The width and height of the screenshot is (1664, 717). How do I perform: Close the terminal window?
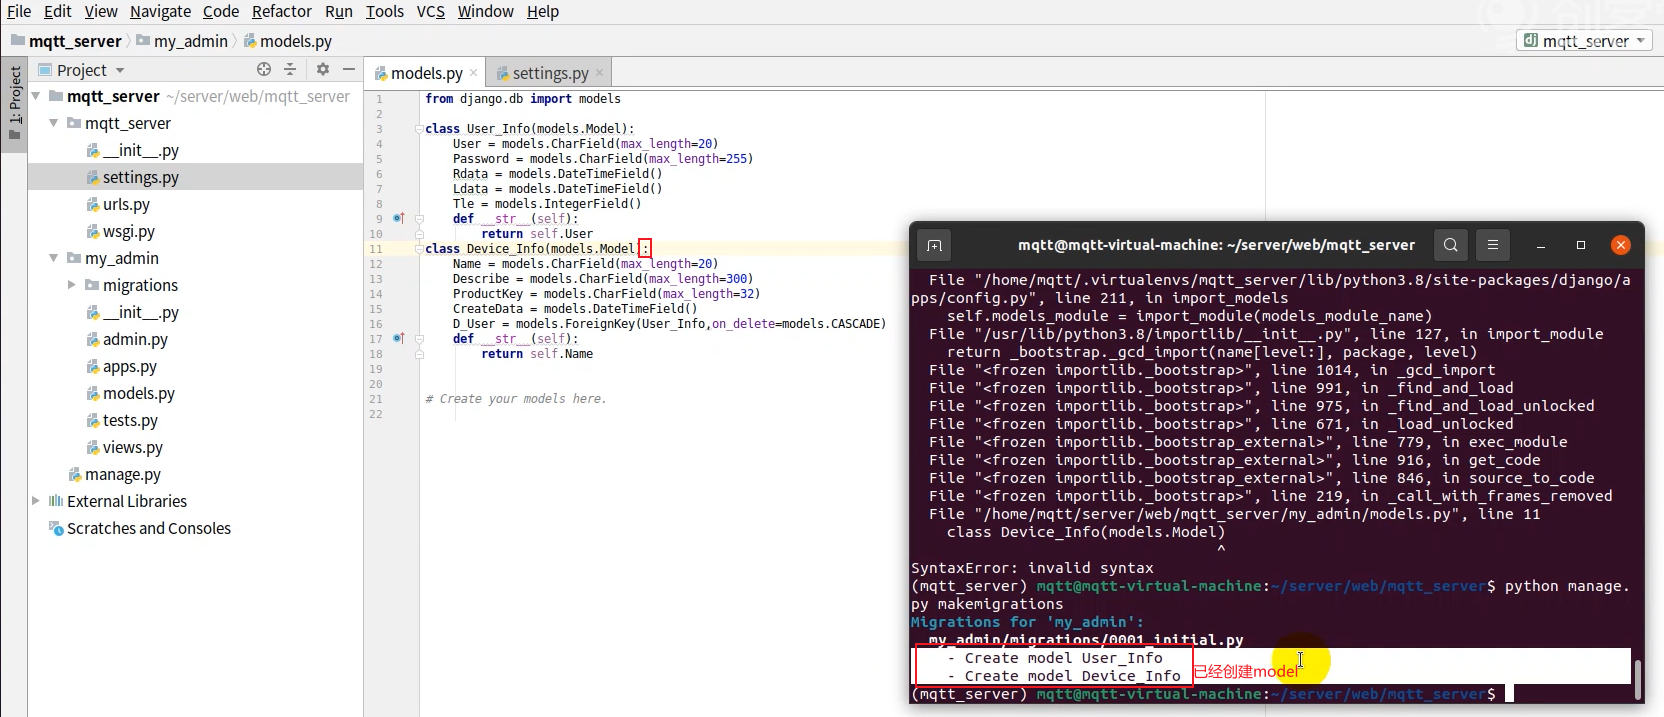pos(1621,245)
